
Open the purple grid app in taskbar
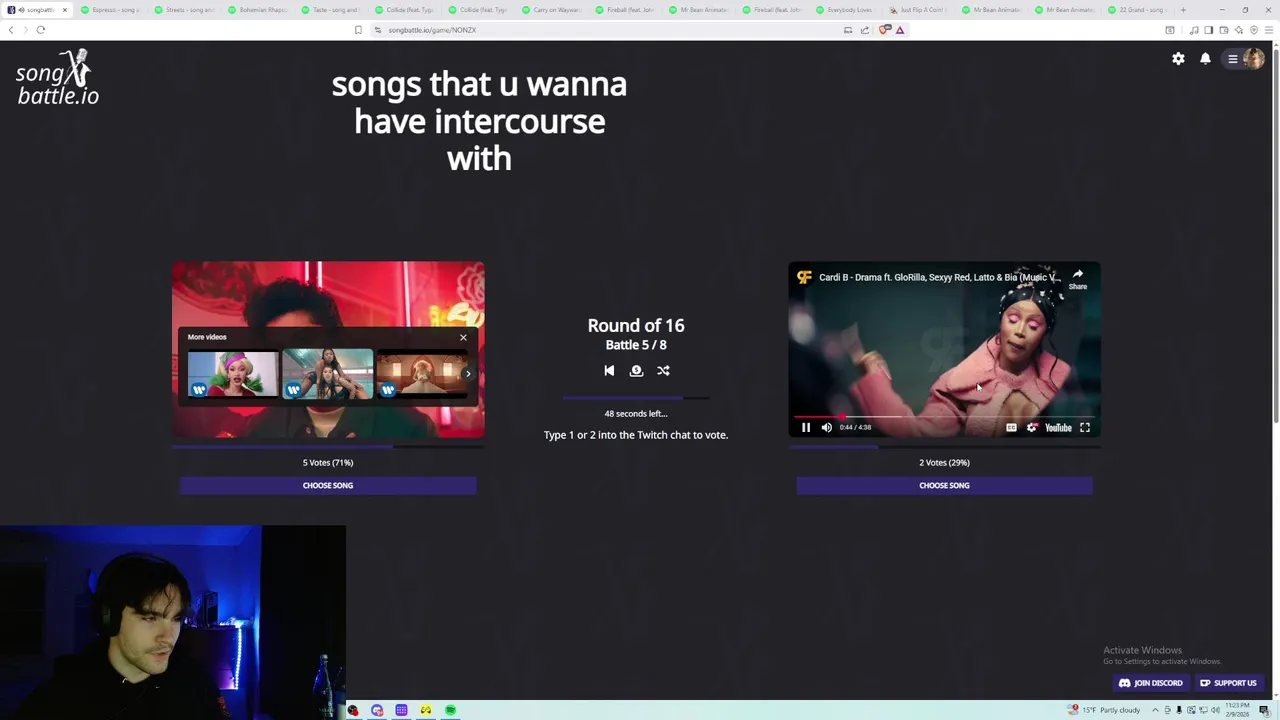coord(401,710)
